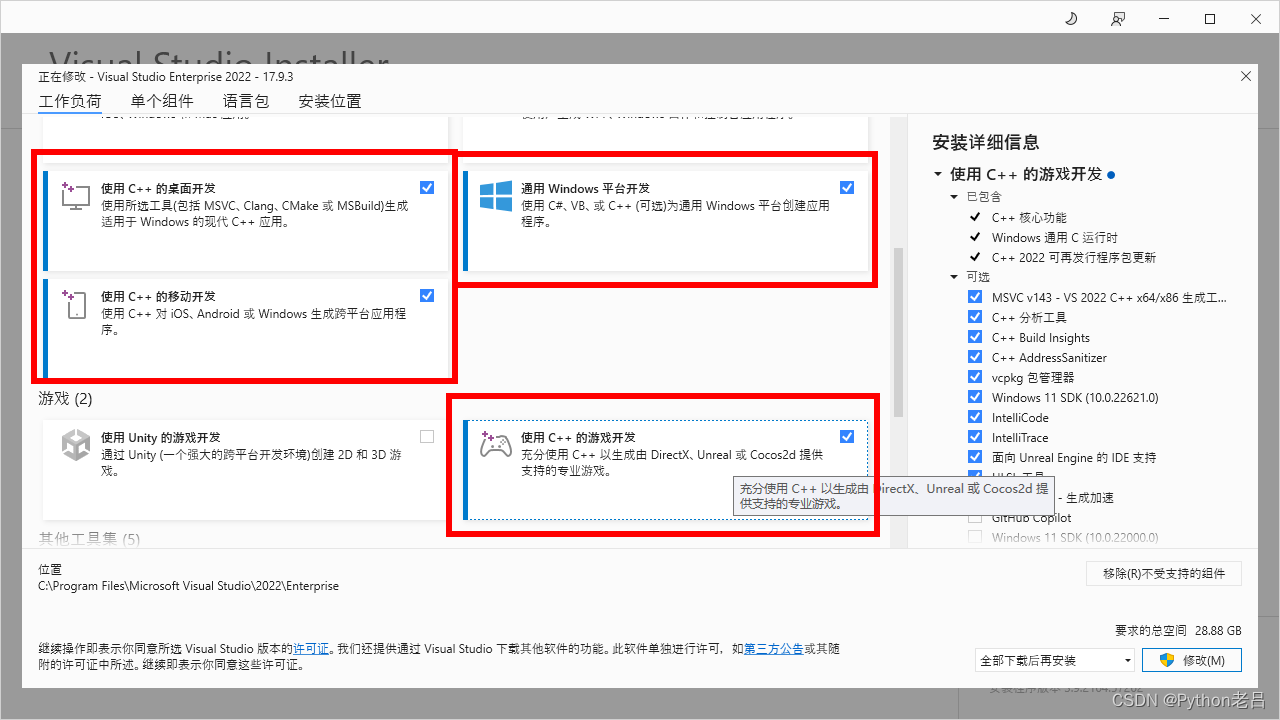Click the Universal Windows Platform logo icon
Viewport: 1280px width, 720px height.
(x=495, y=195)
